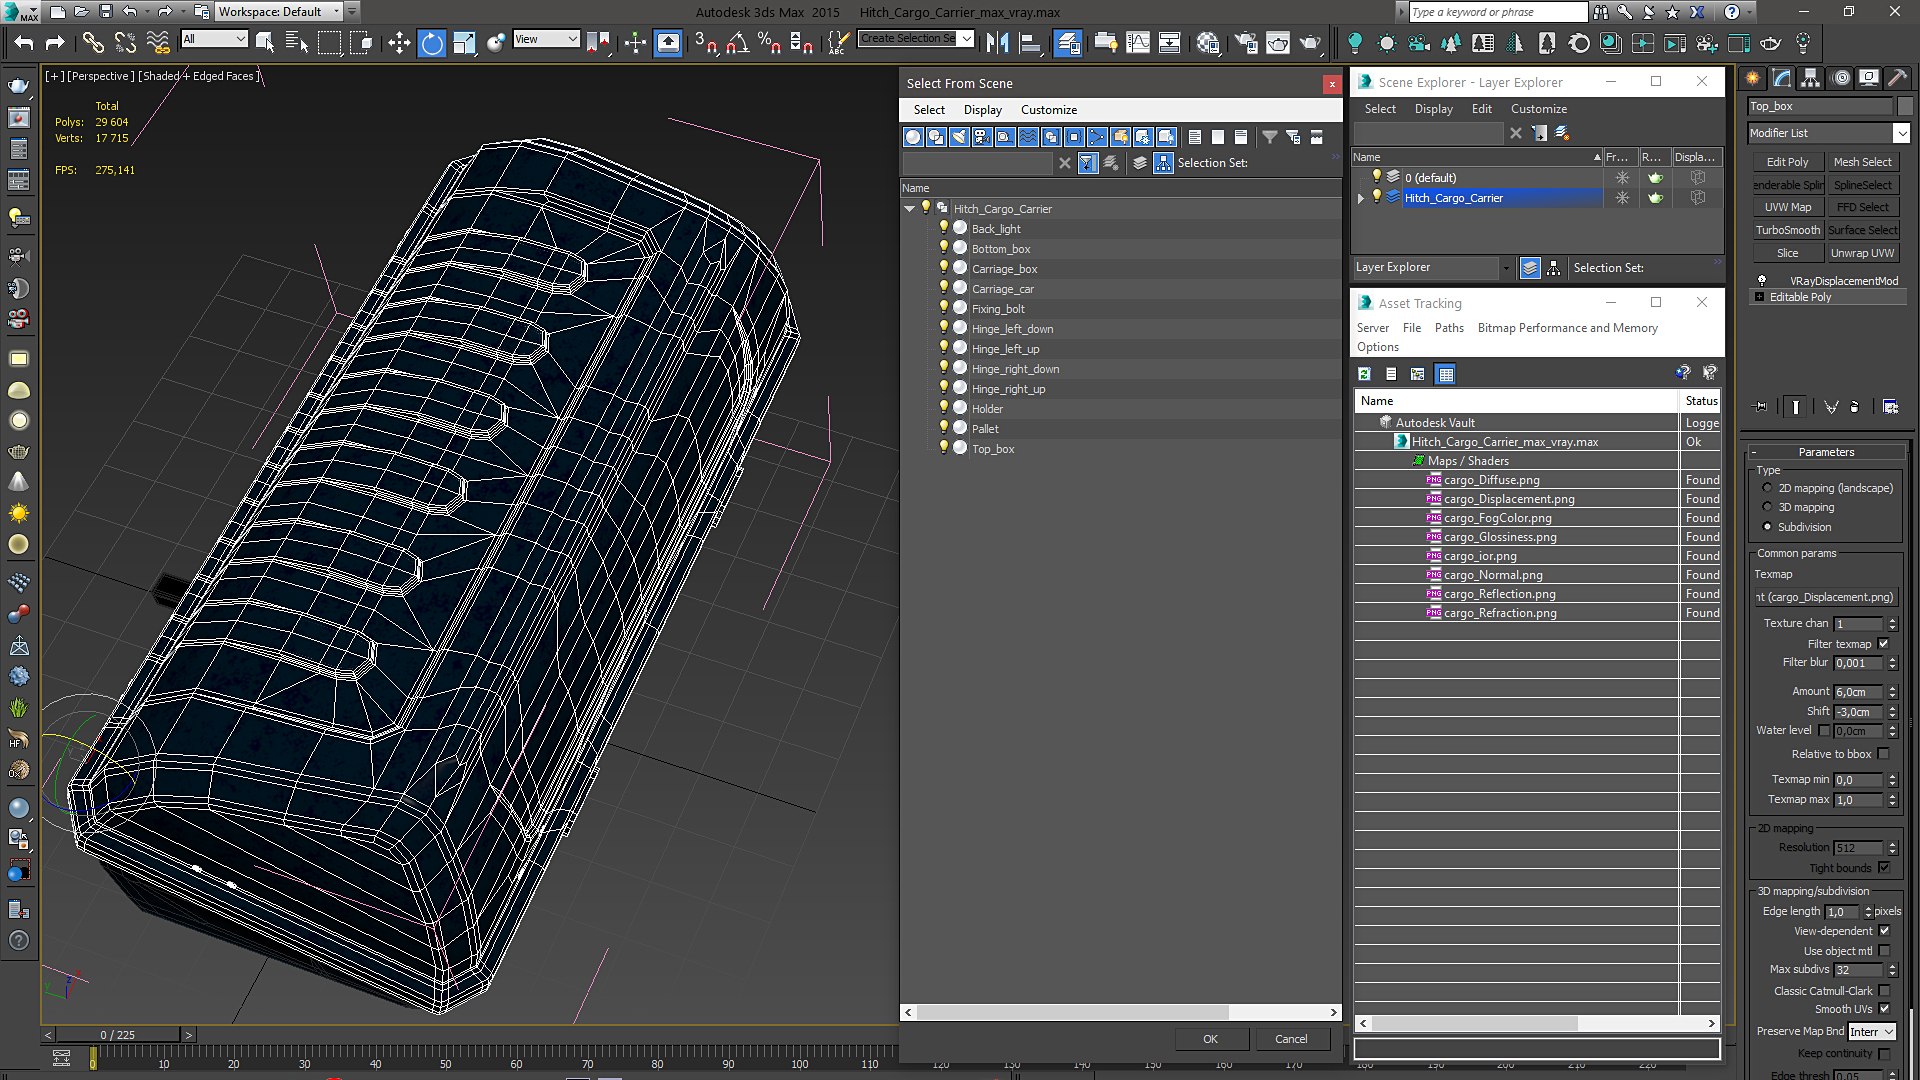Open the reference coordinate 'View' dropdown
Screen dimensions: 1920x1080
pos(546,39)
